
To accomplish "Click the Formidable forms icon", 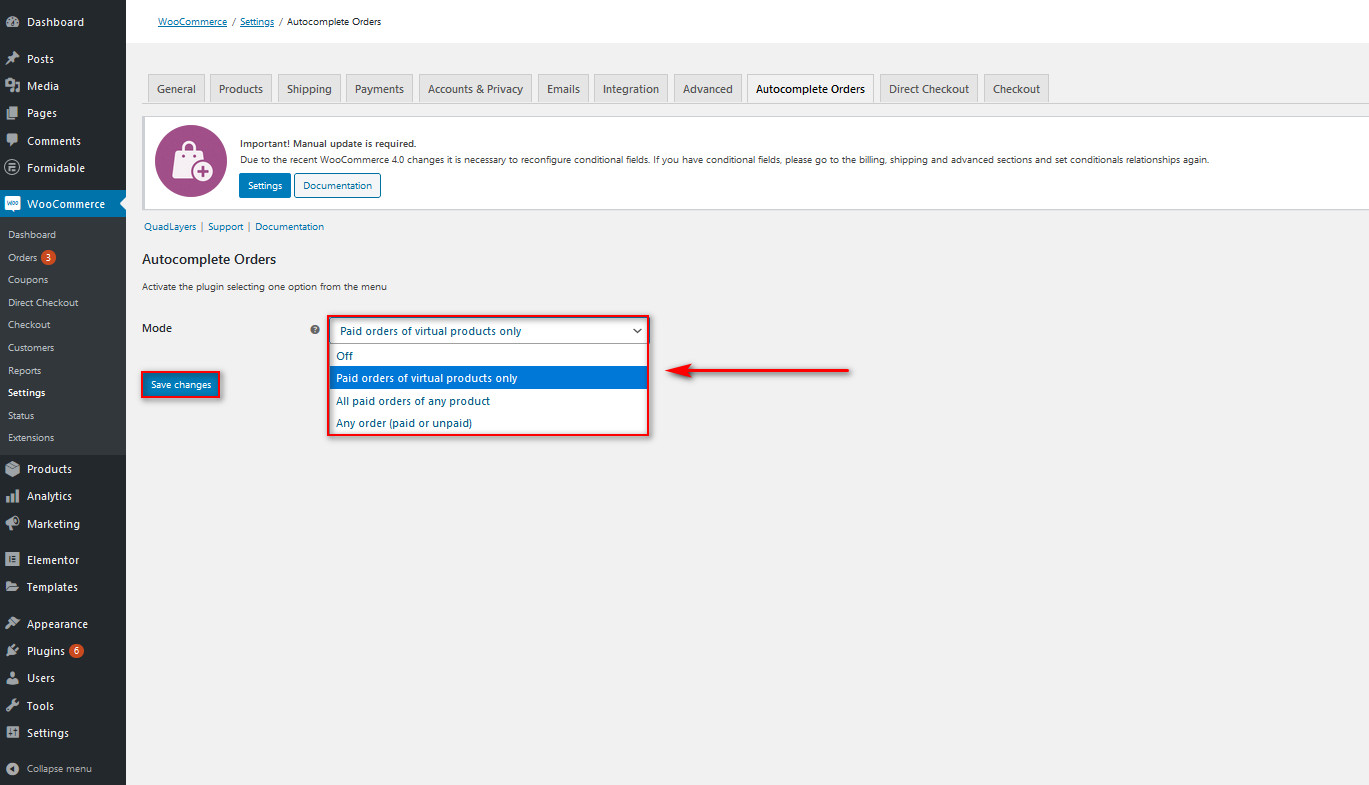I will click(x=13, y=168).
